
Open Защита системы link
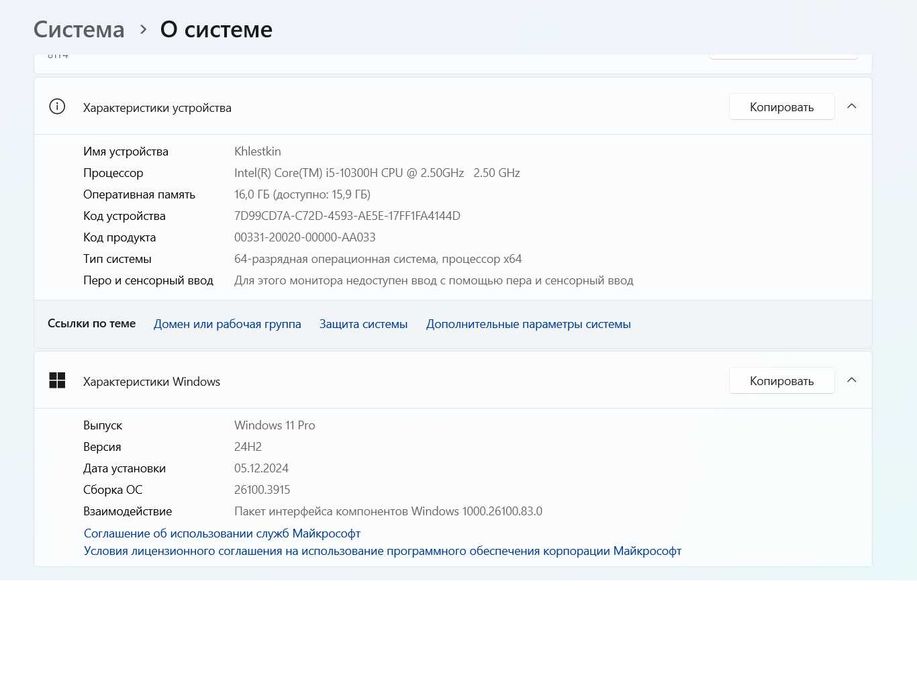(x=363, y=324)
